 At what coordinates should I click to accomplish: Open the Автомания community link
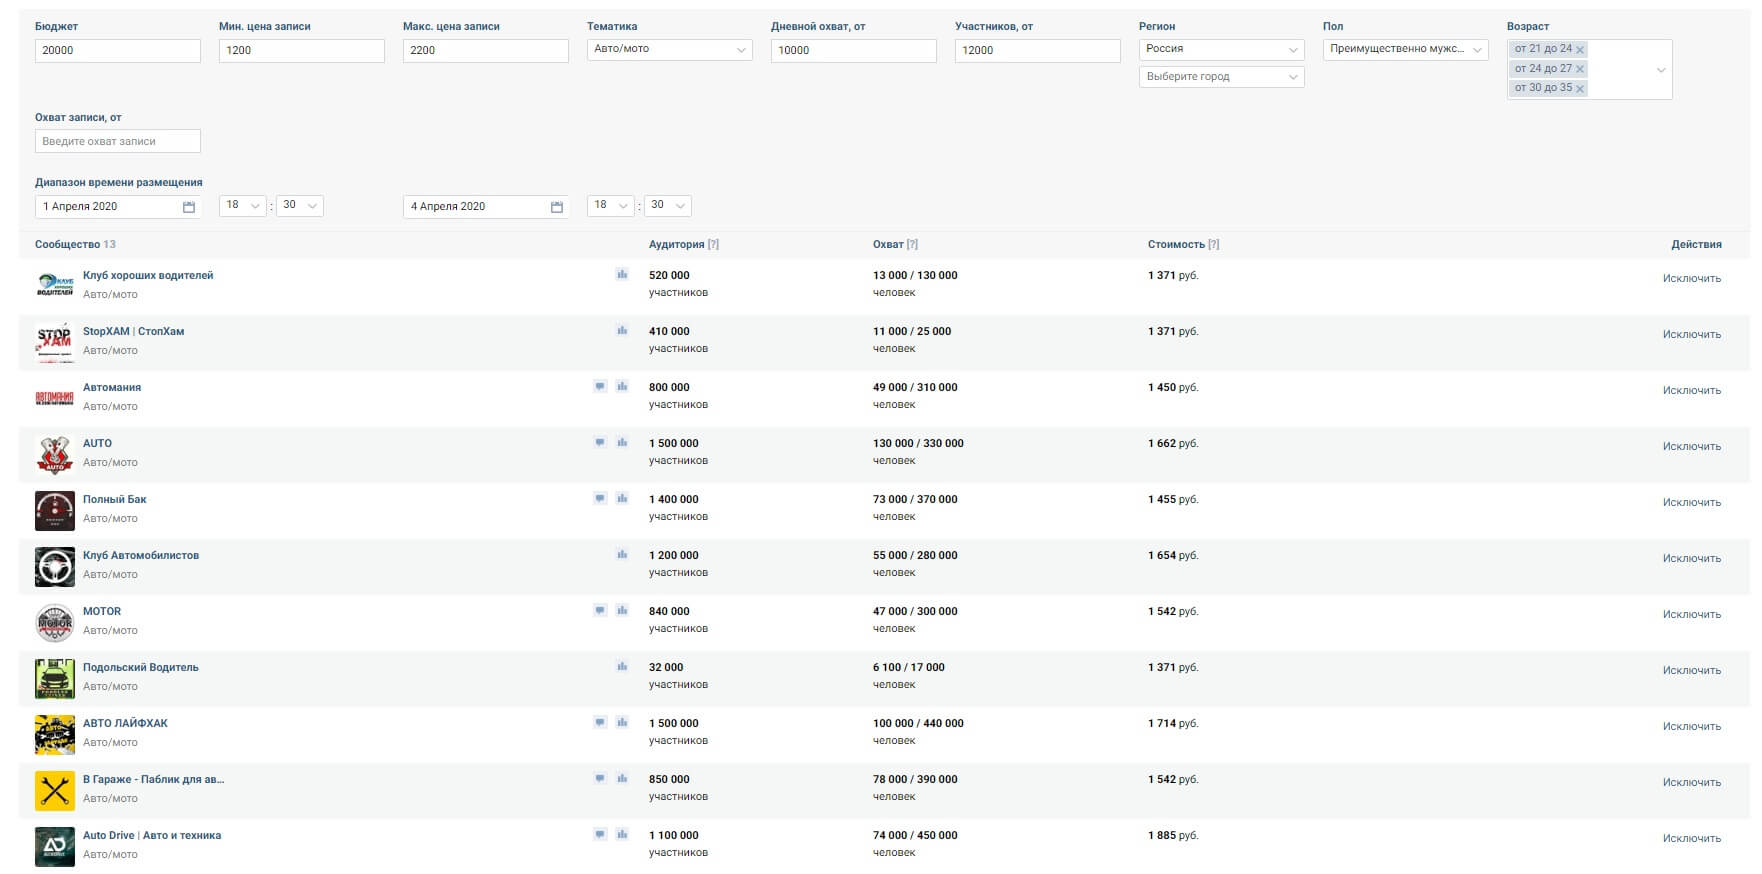pos(112,387)
